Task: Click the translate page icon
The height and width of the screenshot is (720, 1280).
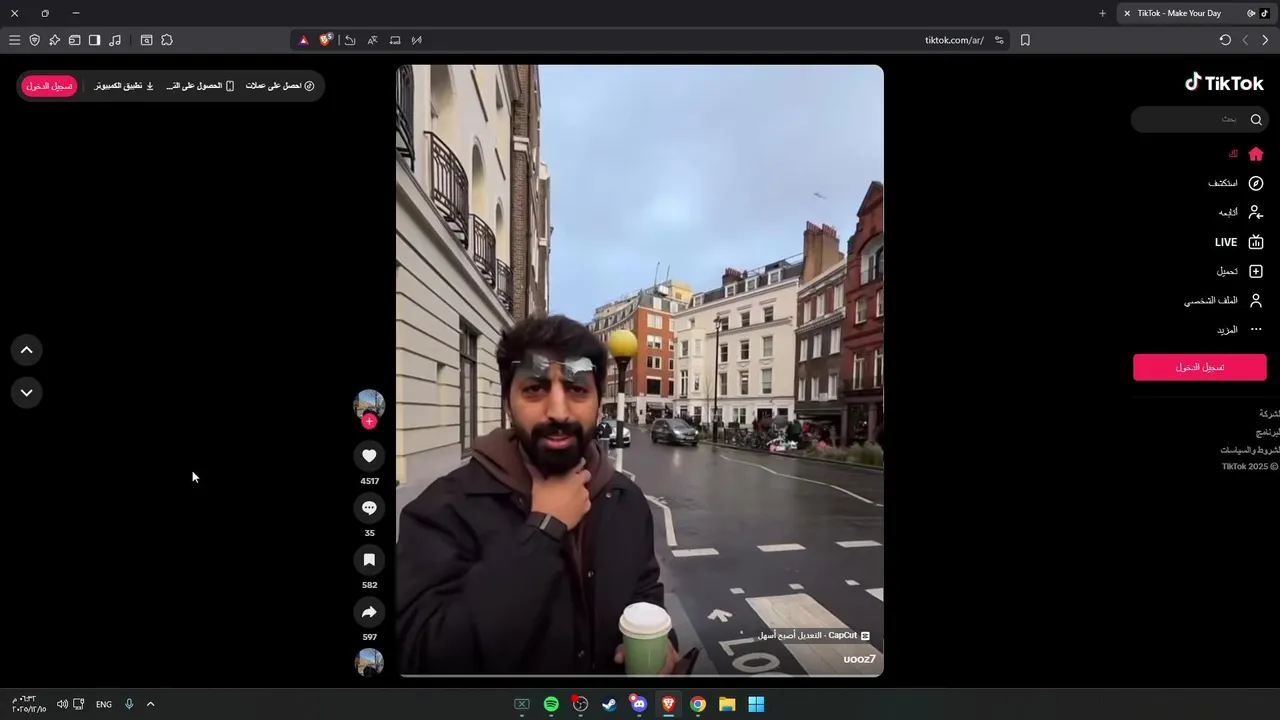Action: pos(372,40)
